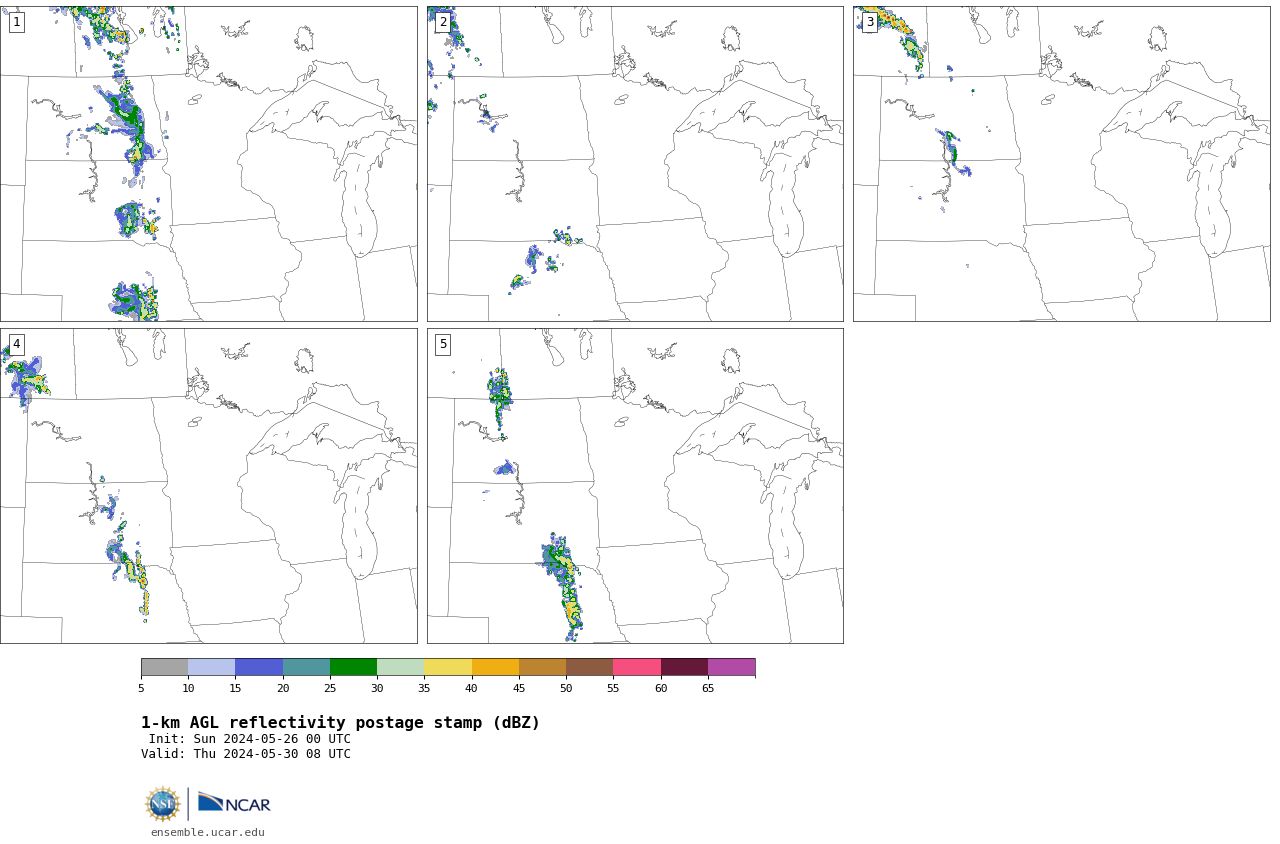Click the maroon 60-65 dBZ swatch
Image resolution: width=1280 pixels, height=844 pixels.
point(684,667)
